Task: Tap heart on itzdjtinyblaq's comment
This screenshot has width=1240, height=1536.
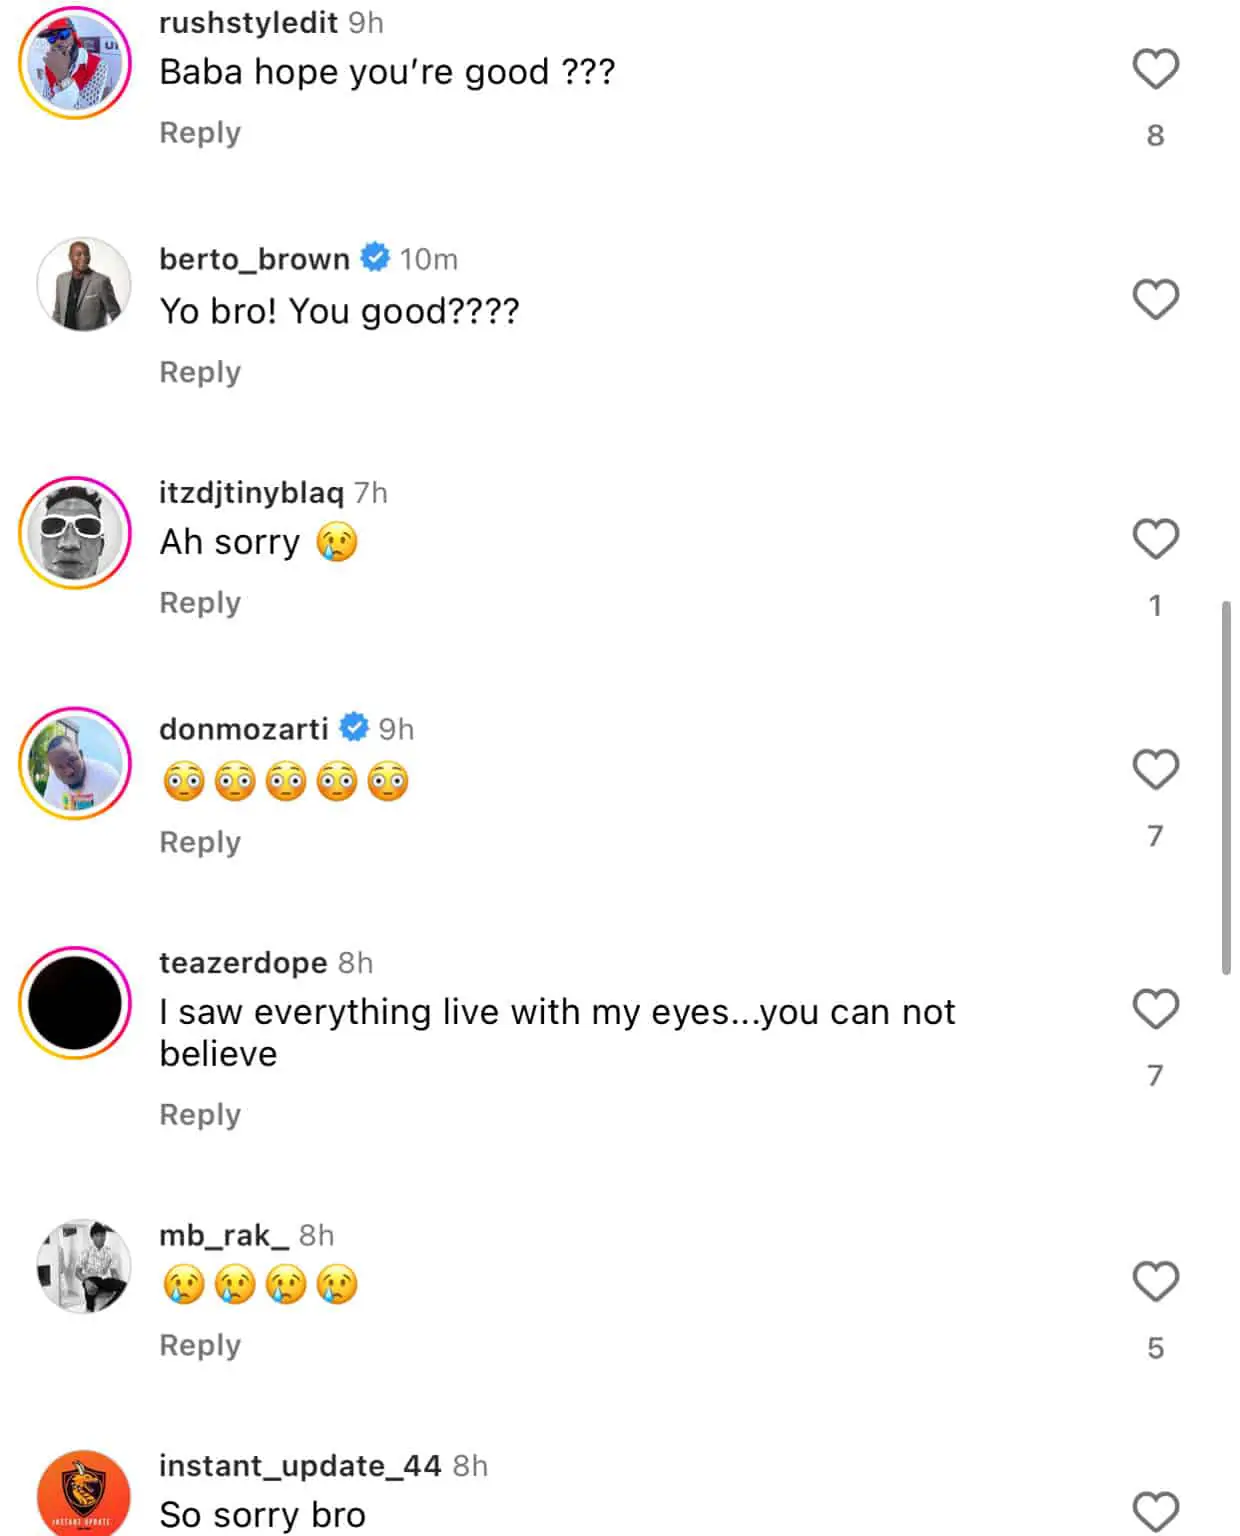Action: point(1155,539)
